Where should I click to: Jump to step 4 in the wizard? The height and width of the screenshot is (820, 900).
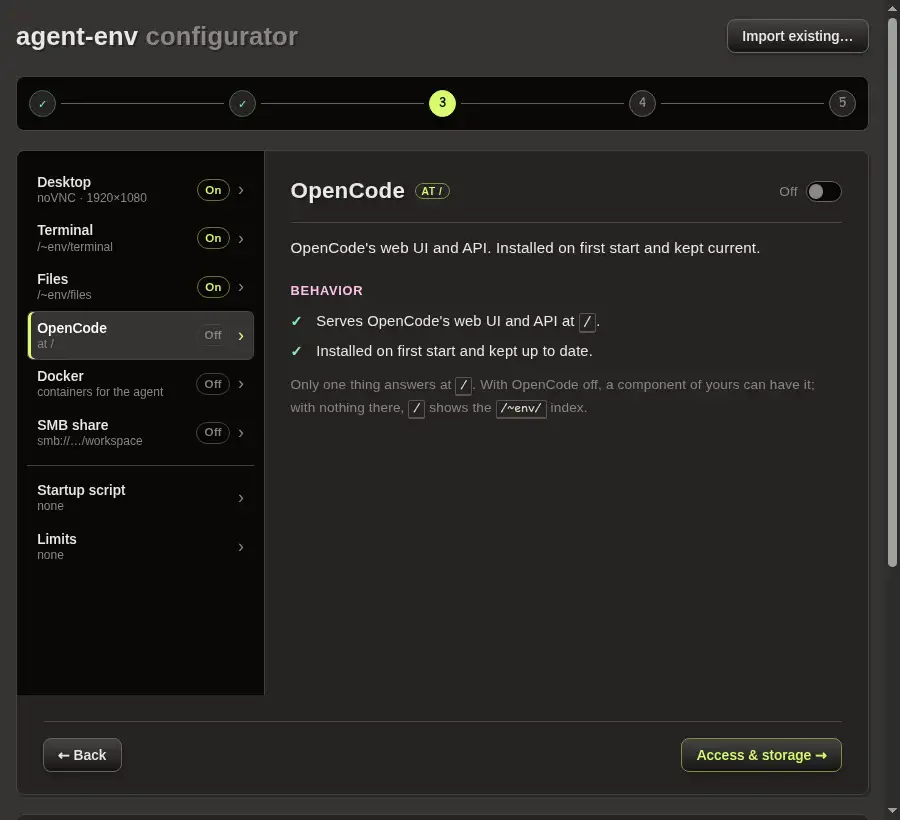[x=642, y=103]
